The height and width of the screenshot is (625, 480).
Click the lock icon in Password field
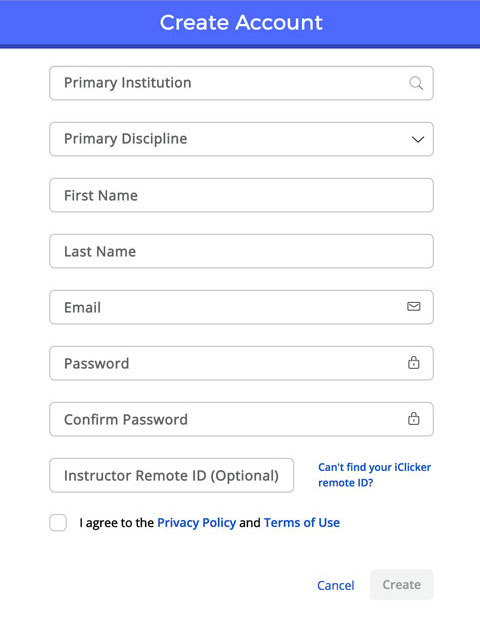413,362
